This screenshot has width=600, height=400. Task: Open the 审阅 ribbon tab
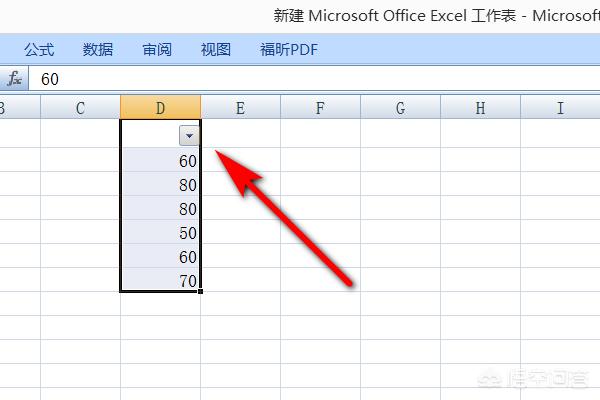point(157,49)
